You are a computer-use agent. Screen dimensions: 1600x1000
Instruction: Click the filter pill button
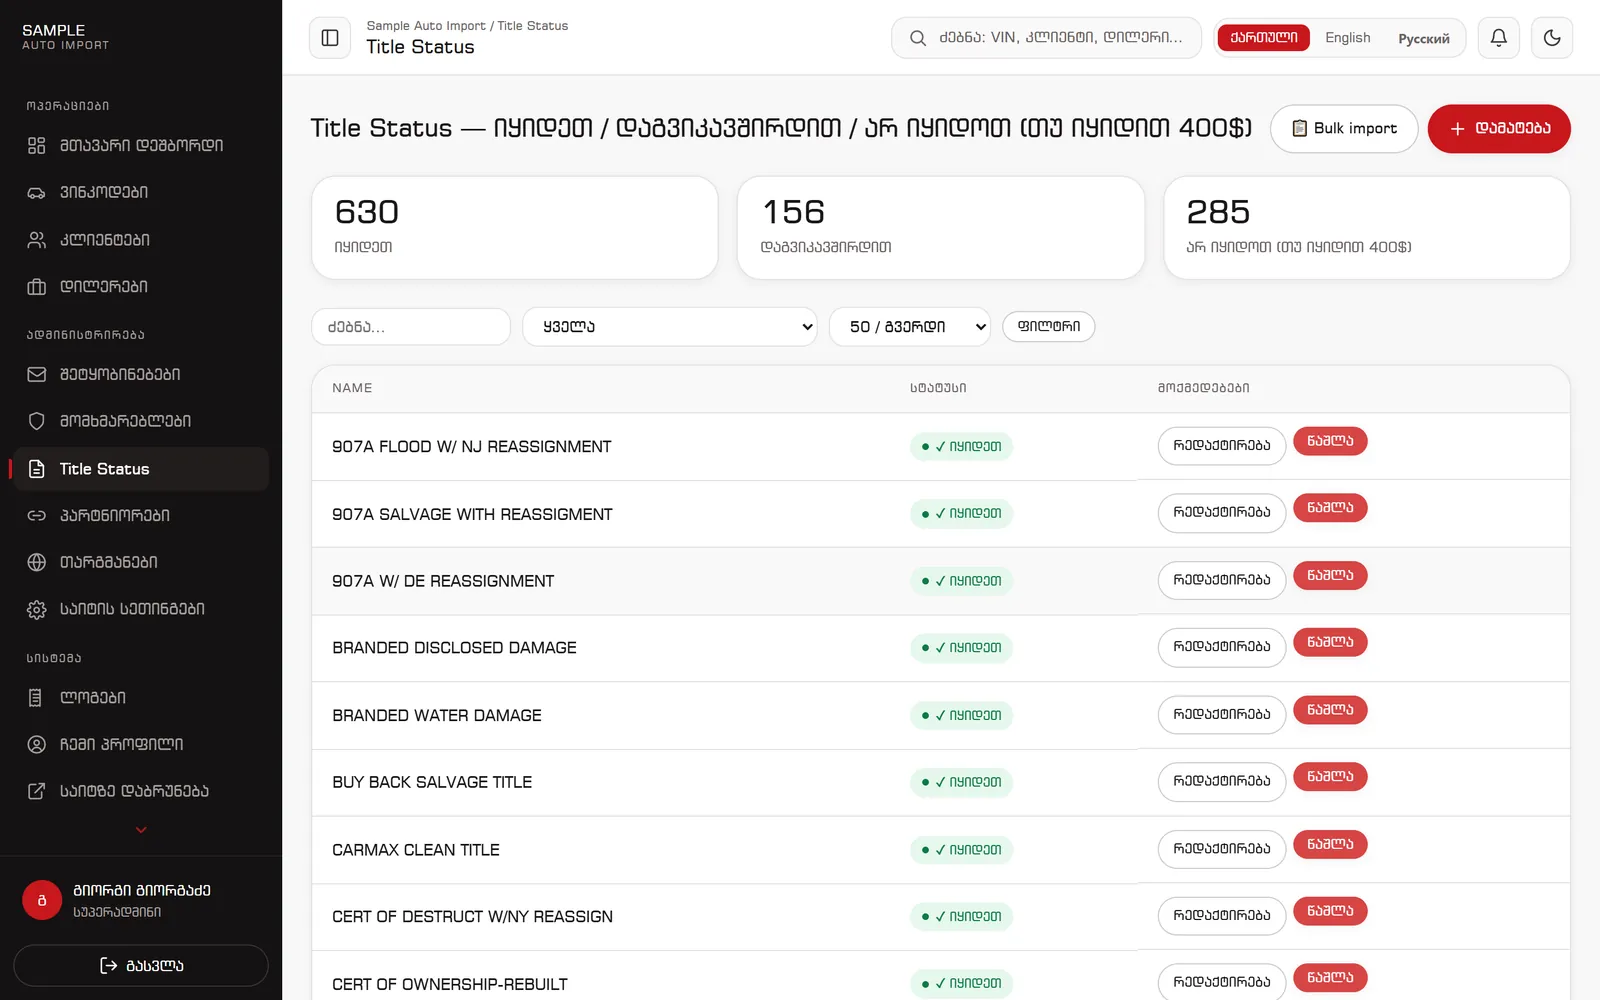tap(1049, 327)
